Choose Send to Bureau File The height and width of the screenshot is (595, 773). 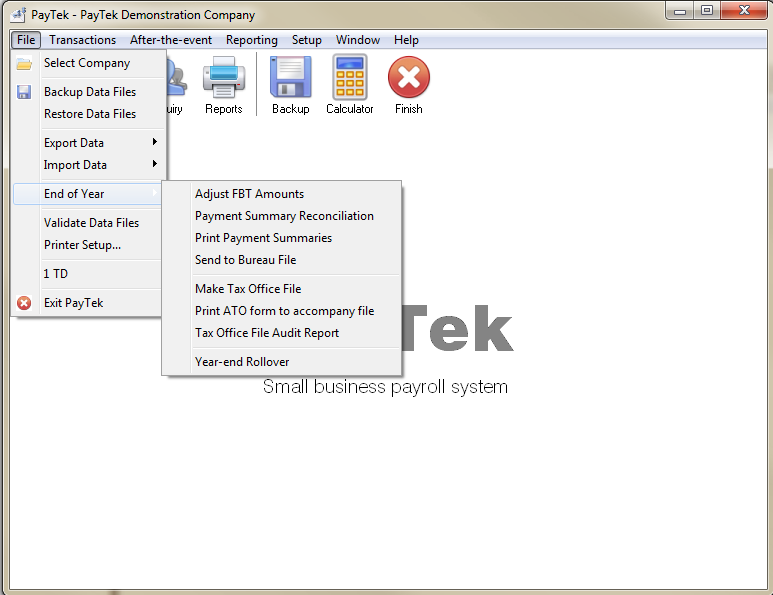coord(281,260)
